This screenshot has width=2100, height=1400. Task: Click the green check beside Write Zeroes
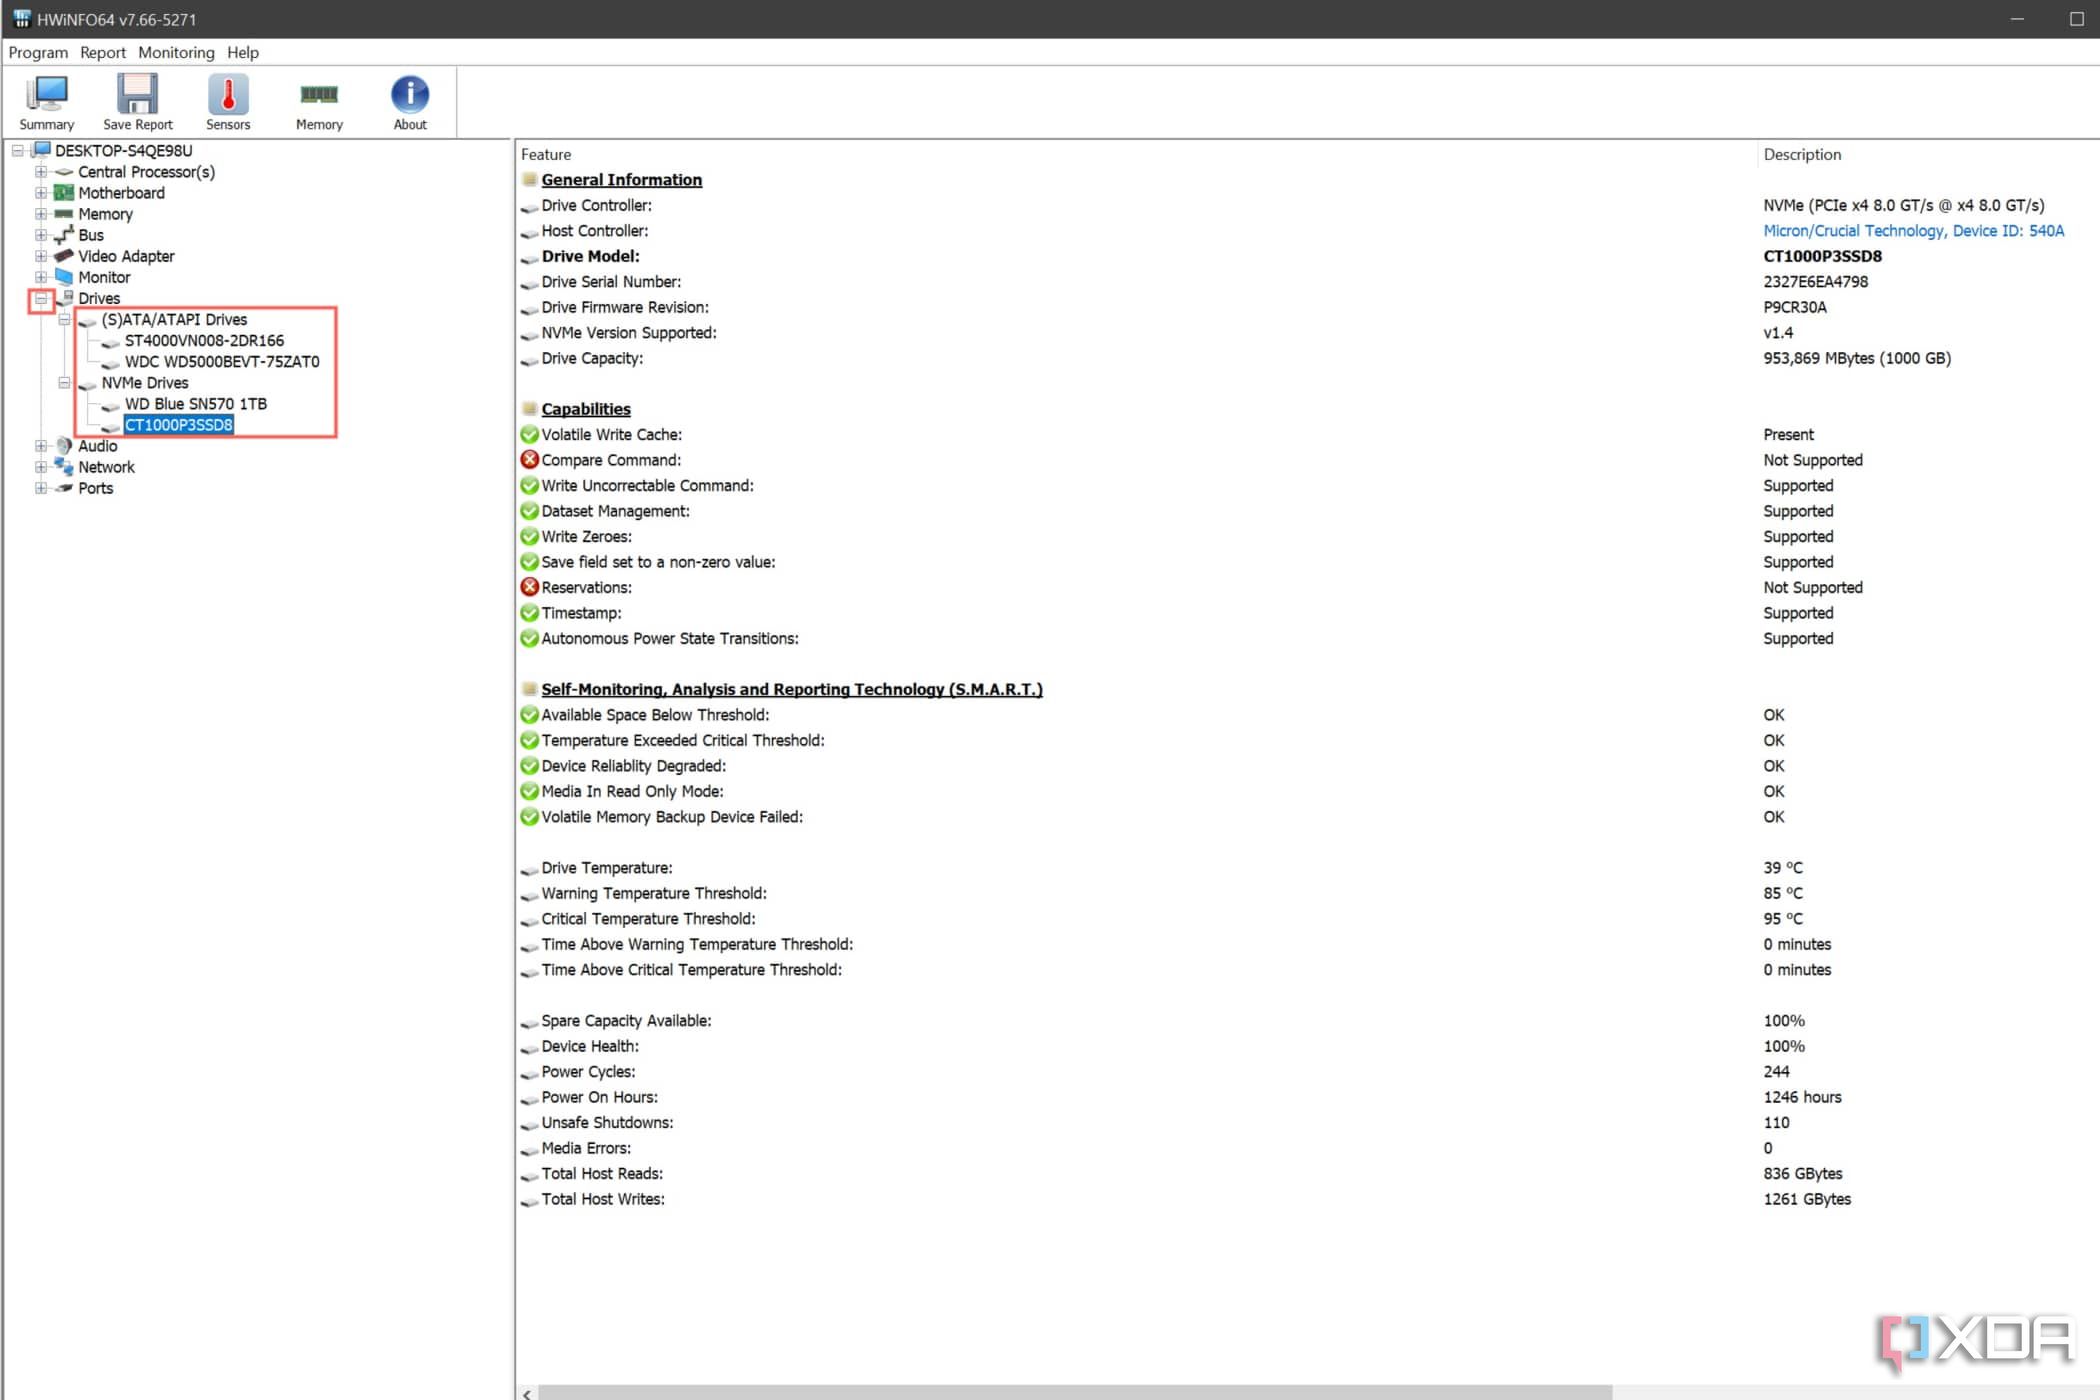click(x=530, y=536)
